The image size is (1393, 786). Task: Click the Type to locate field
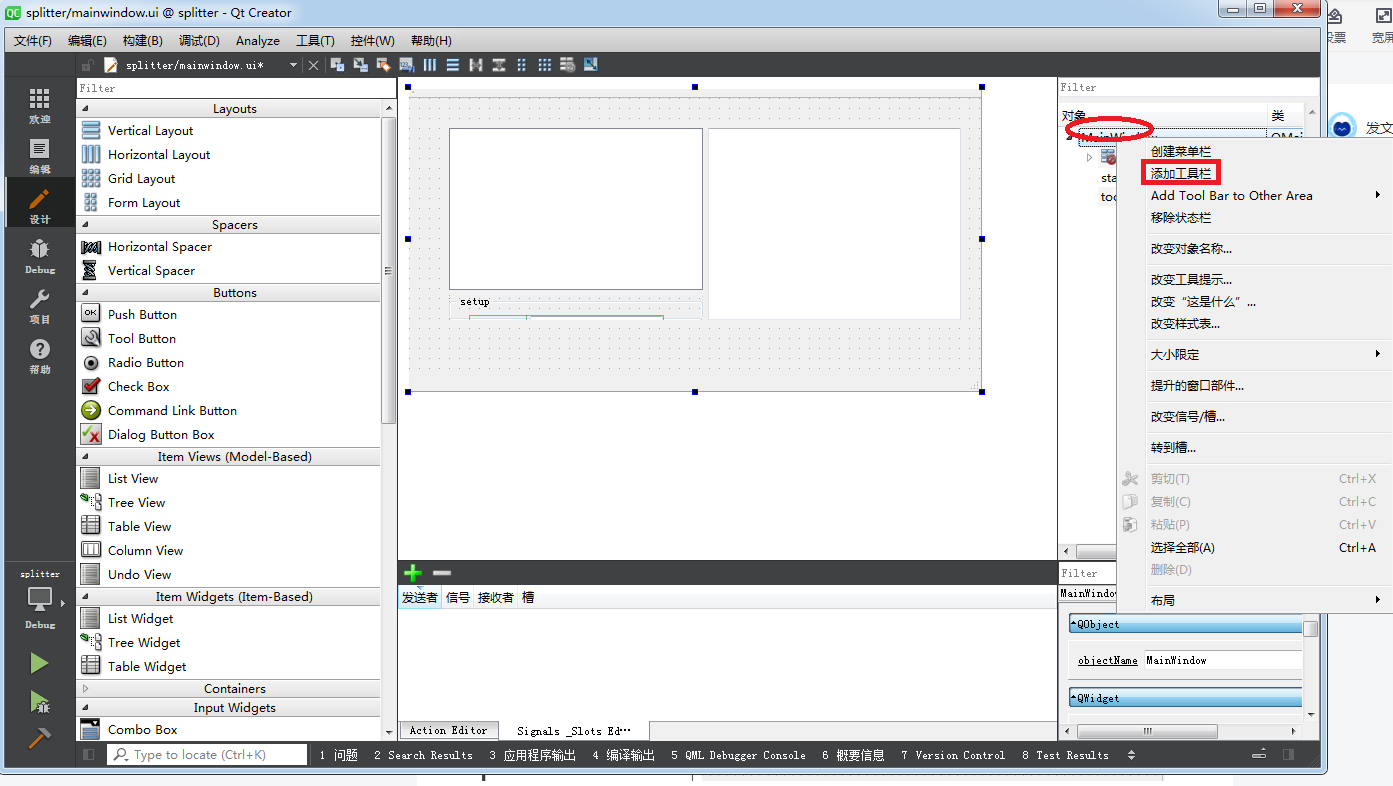[x=207, y=755]
